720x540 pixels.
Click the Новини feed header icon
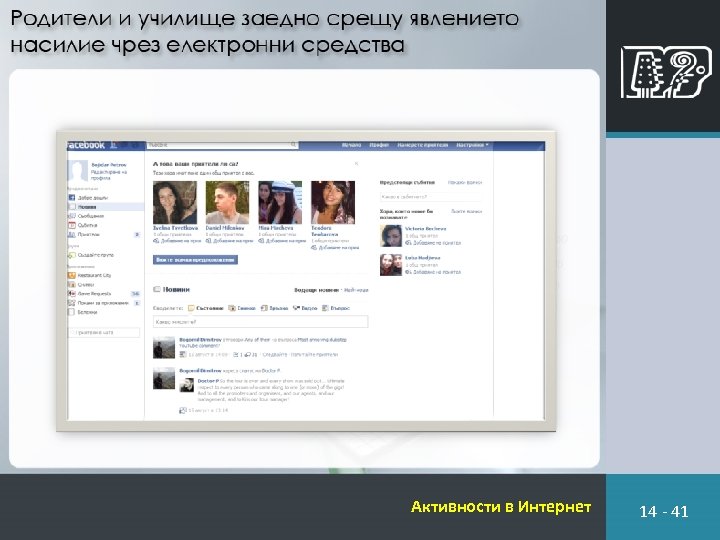157,289
